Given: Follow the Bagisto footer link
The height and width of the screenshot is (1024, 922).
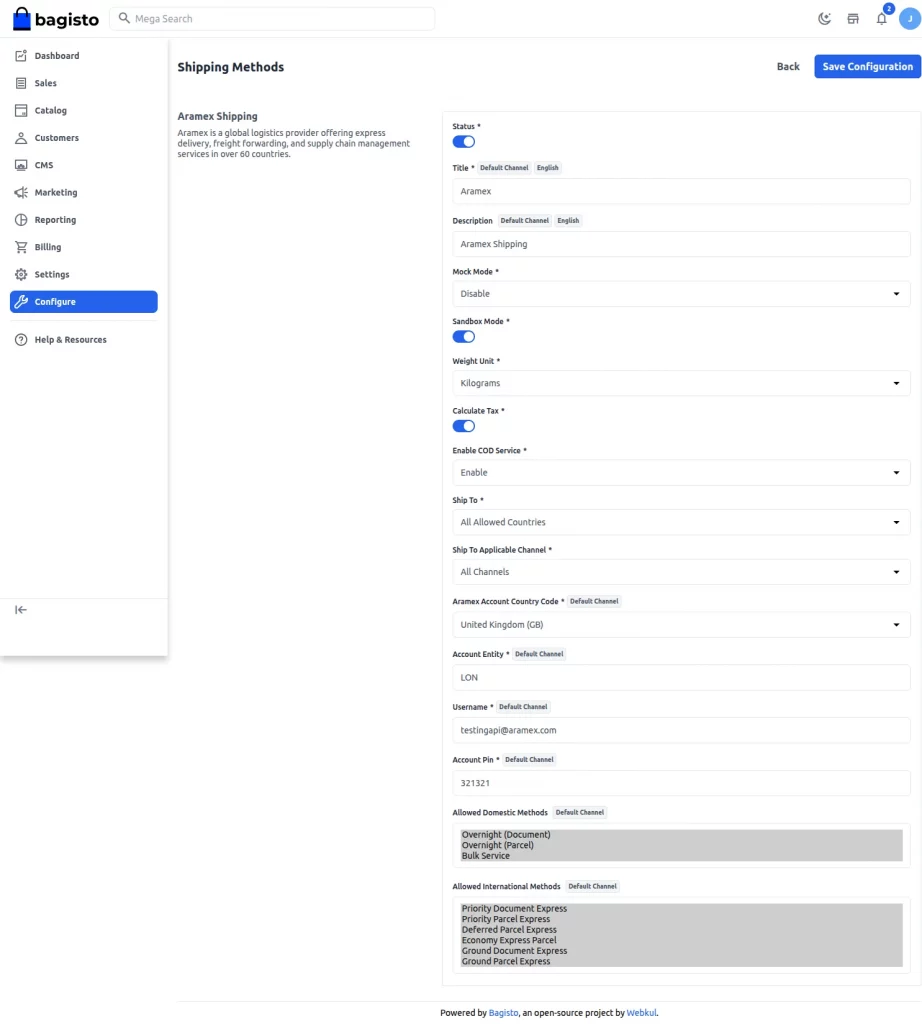Looking at the screenshot, I should pos(503,1013).
